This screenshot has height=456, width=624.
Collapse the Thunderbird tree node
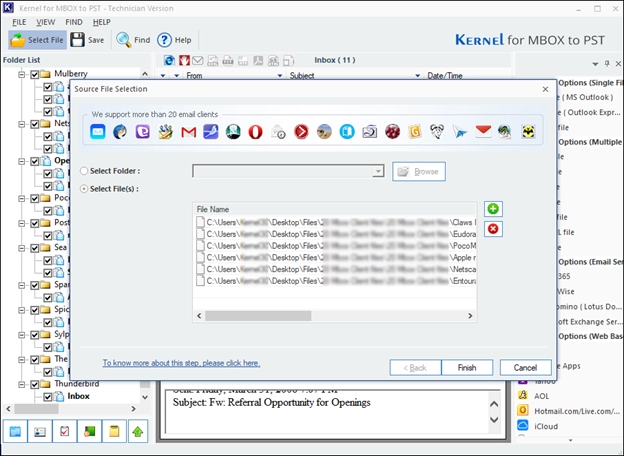[22, 384]
